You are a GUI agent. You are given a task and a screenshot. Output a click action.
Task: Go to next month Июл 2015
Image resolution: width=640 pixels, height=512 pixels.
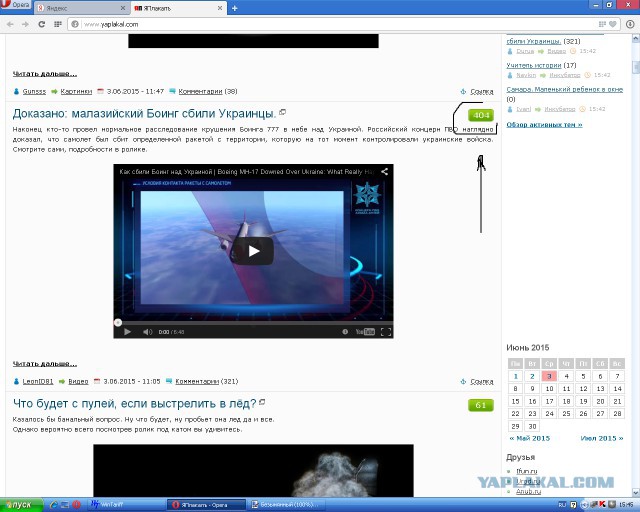[602, 439]
